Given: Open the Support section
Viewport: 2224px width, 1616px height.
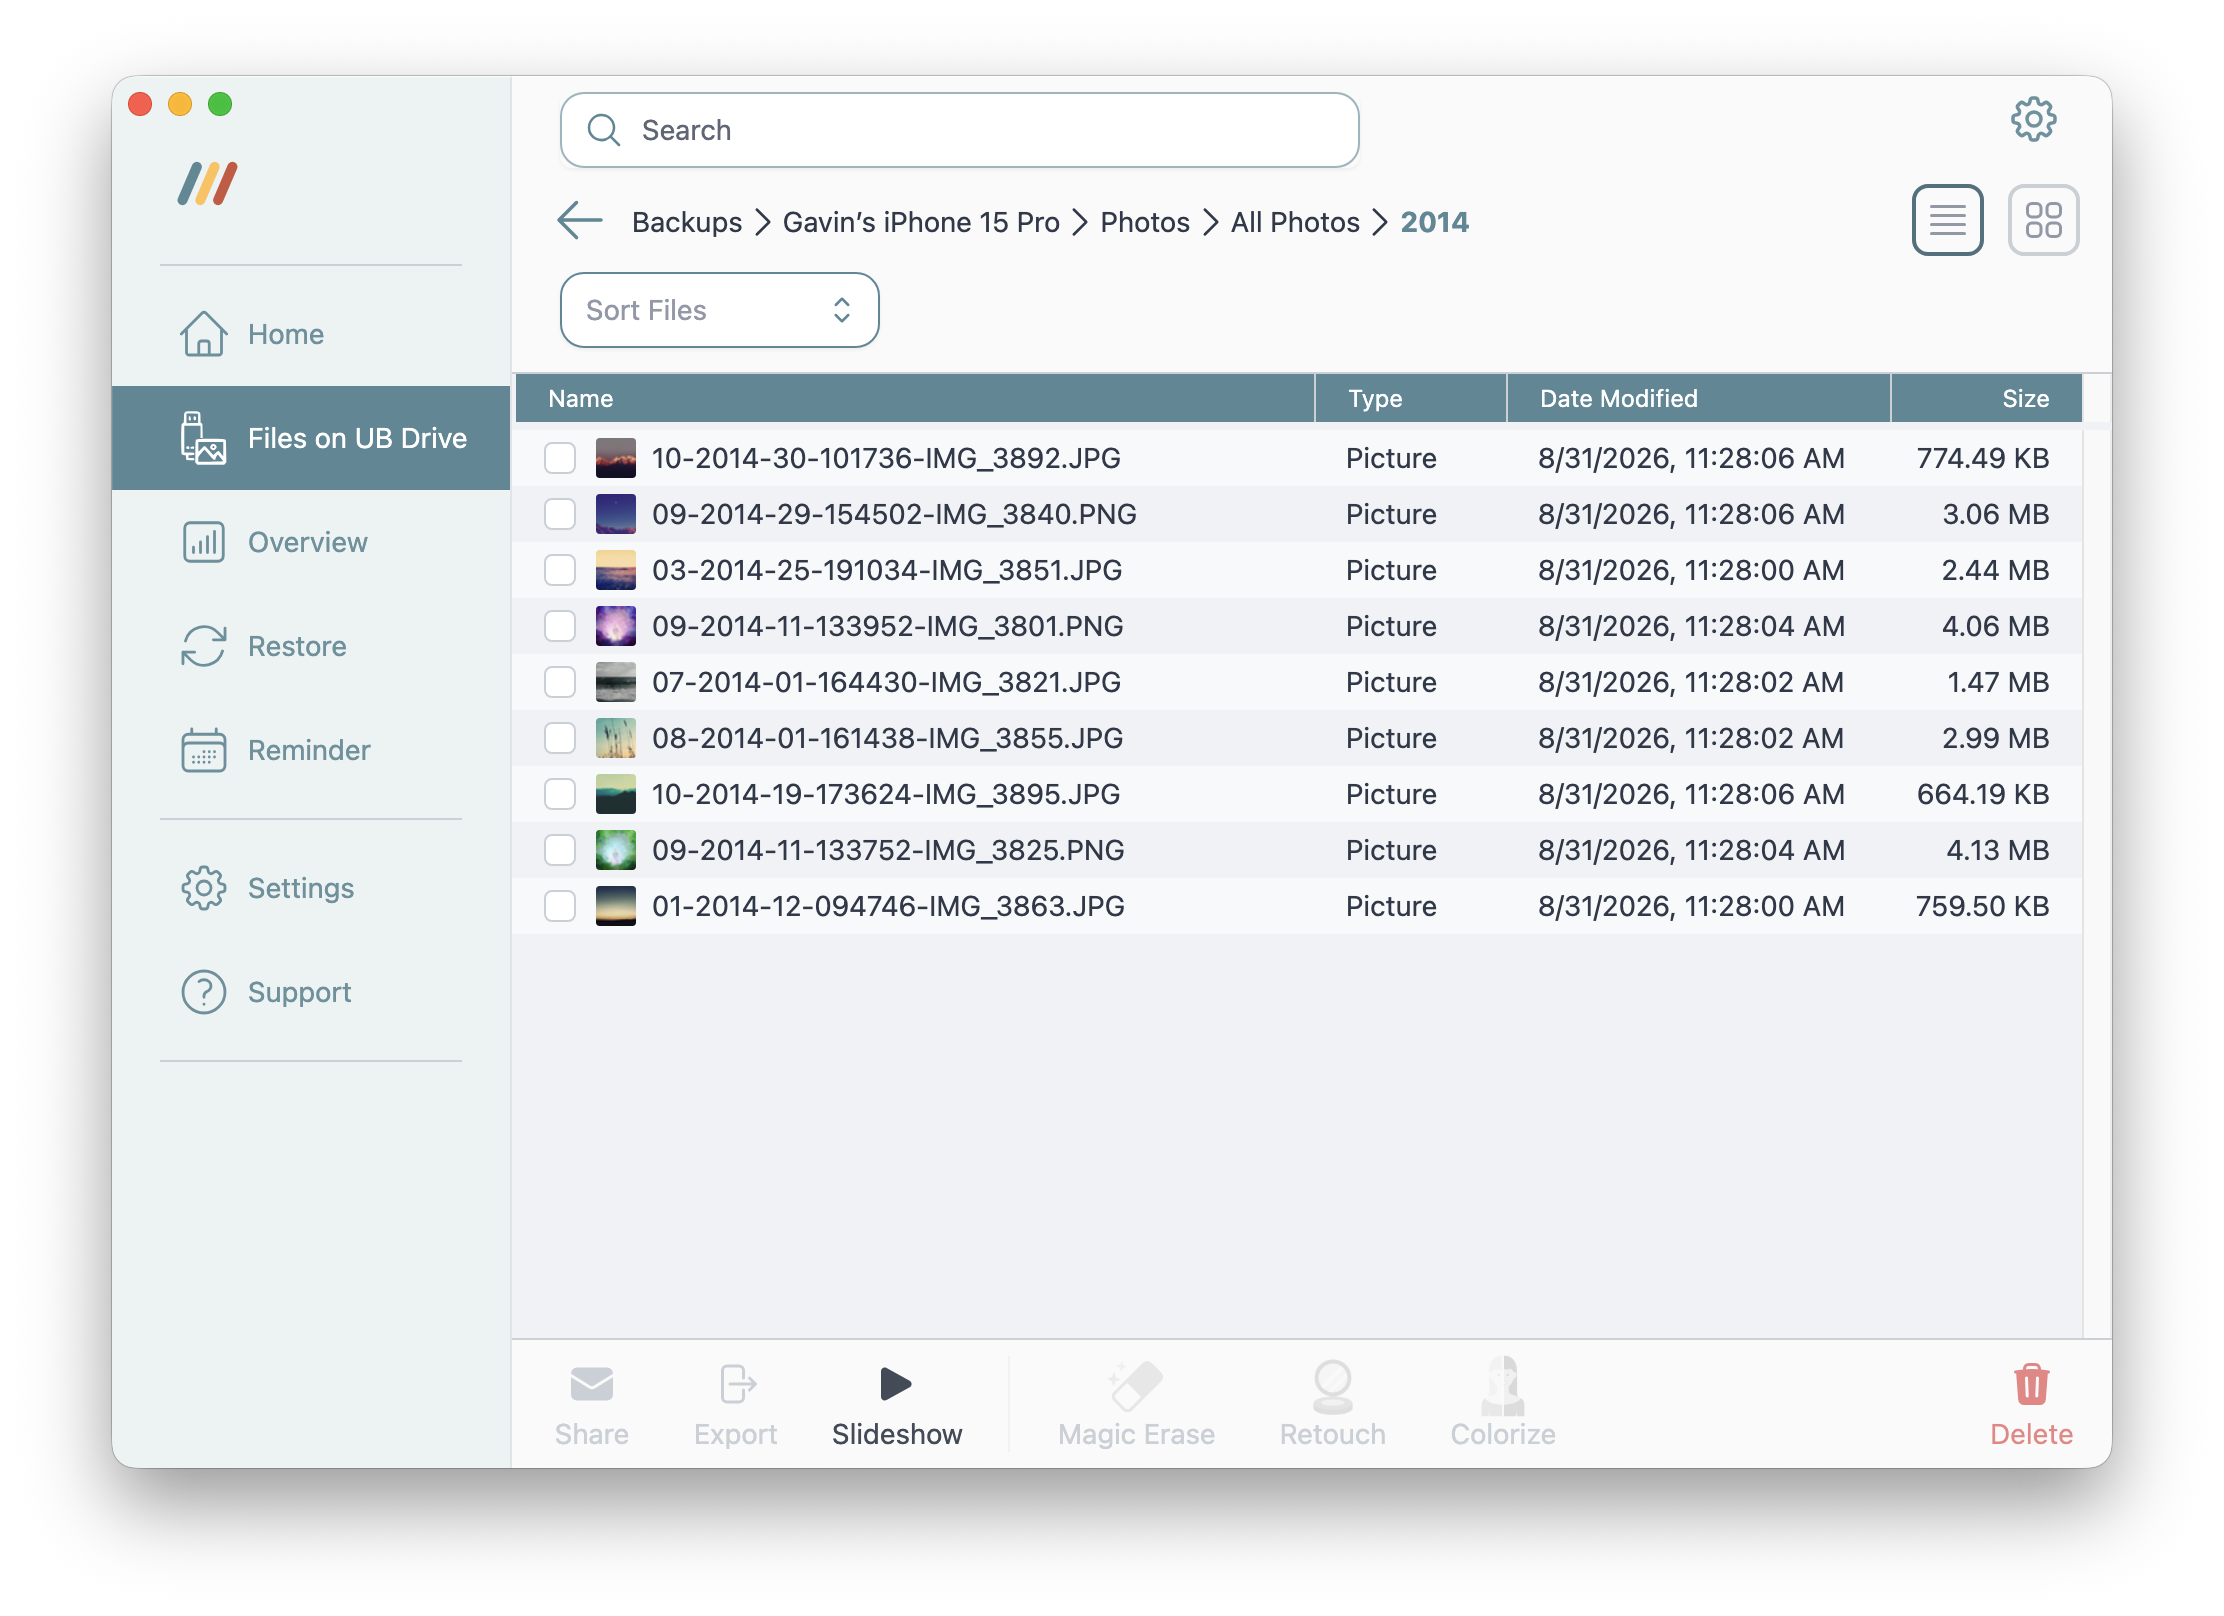Looking at the screenshot, I should 311,992.
